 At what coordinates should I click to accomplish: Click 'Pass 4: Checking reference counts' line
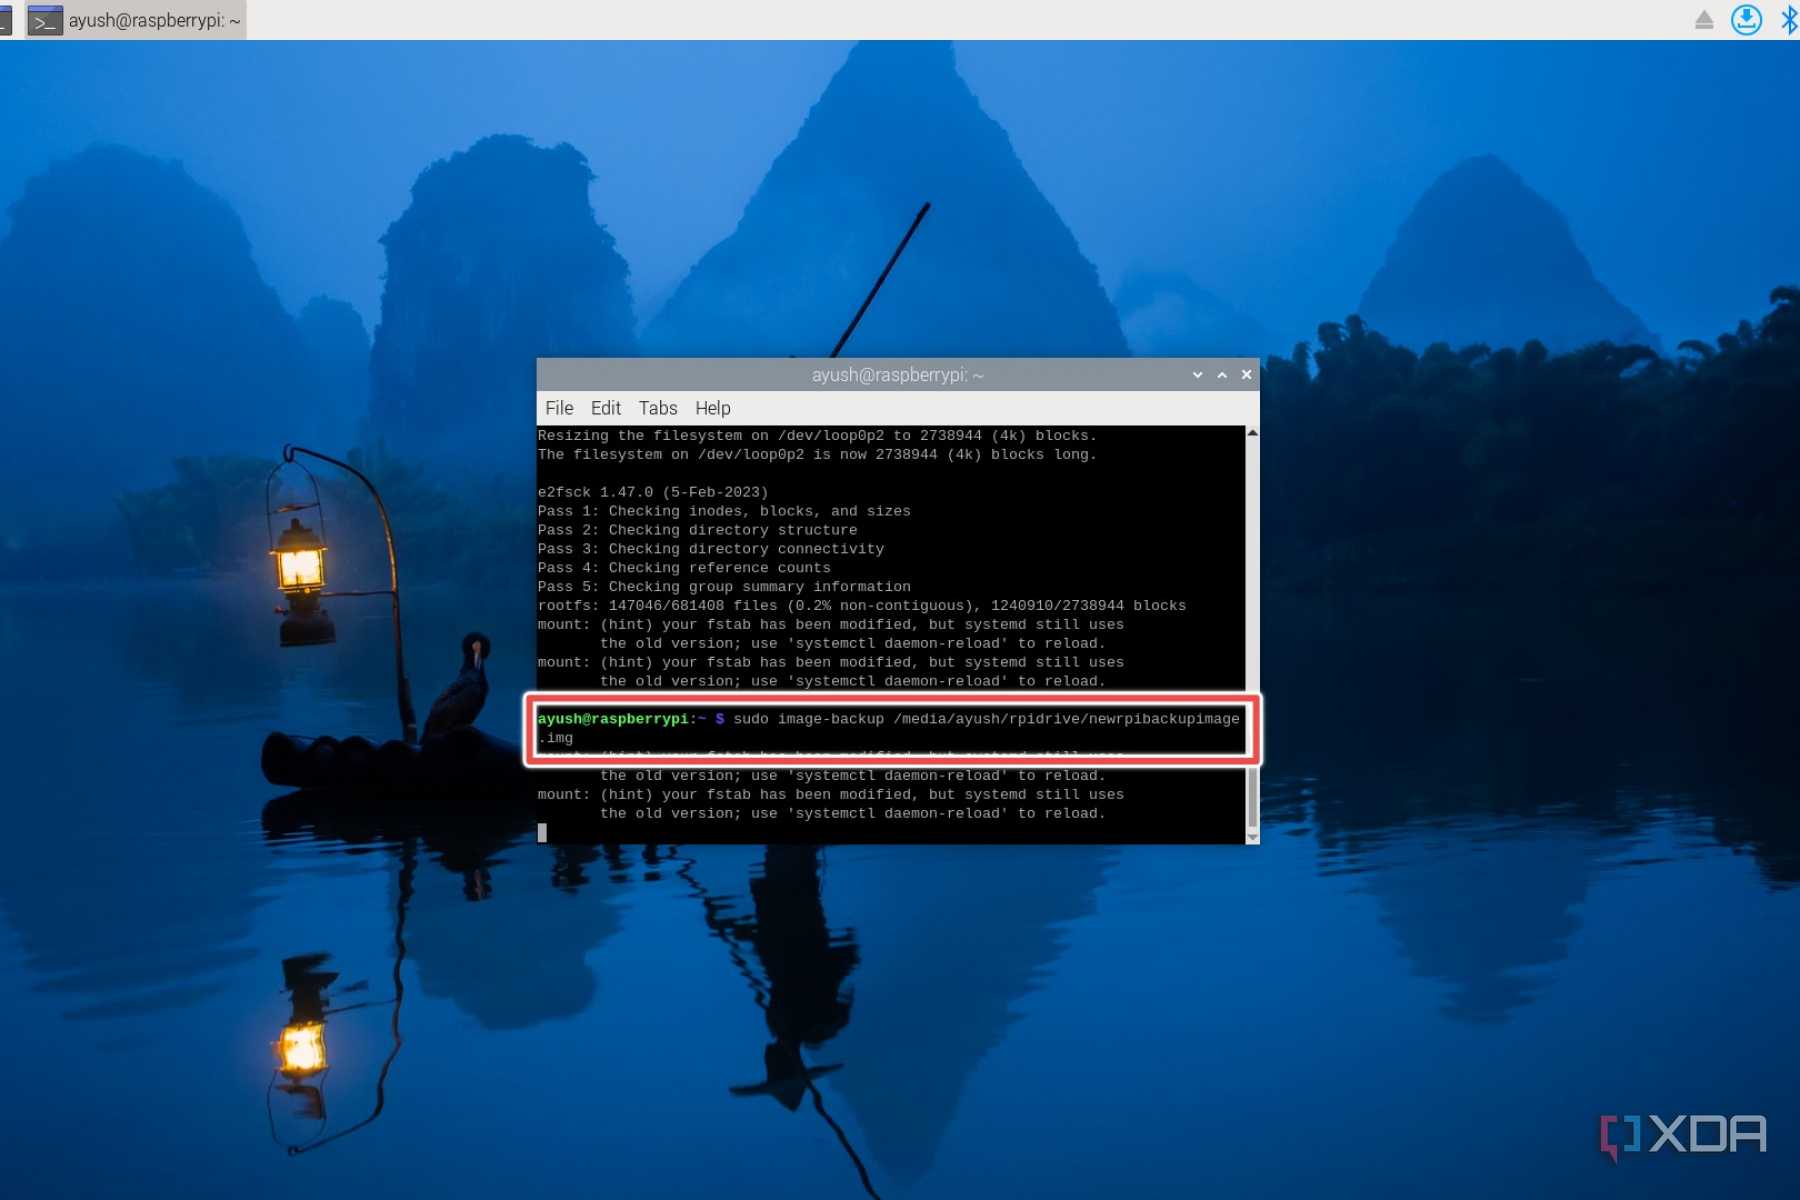click(684, 568)
